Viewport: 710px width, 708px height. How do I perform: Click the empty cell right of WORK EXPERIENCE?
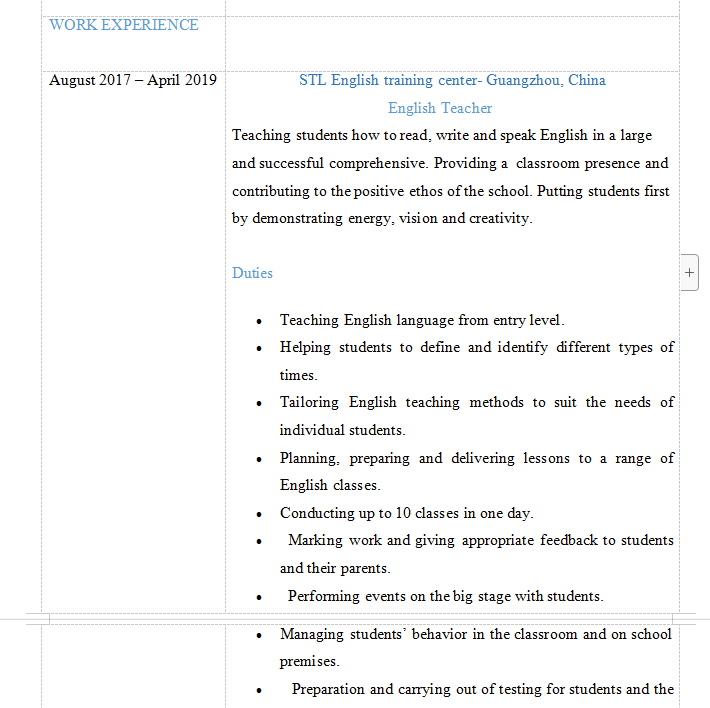point(452,40)
